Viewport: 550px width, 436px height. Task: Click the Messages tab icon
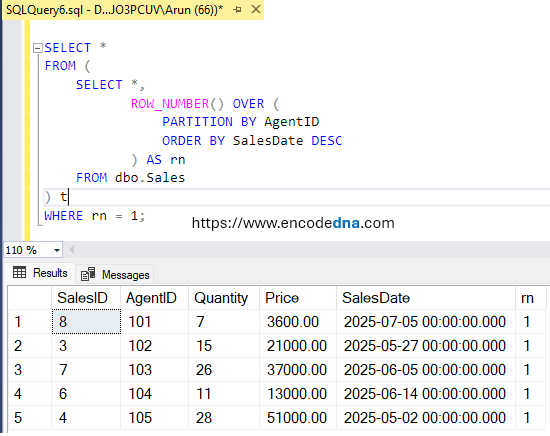(88, 274)
